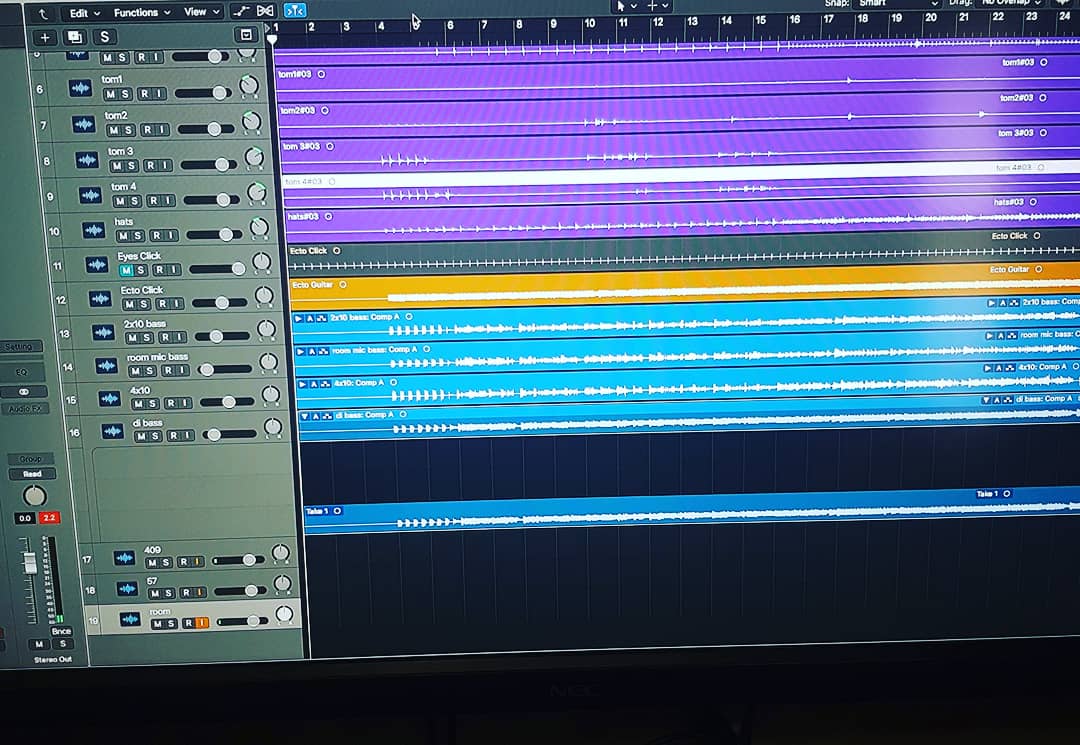Screen dimensions: 1080x745
Task: Toggle input monitoring on the room track
Action: pos(202,623)
